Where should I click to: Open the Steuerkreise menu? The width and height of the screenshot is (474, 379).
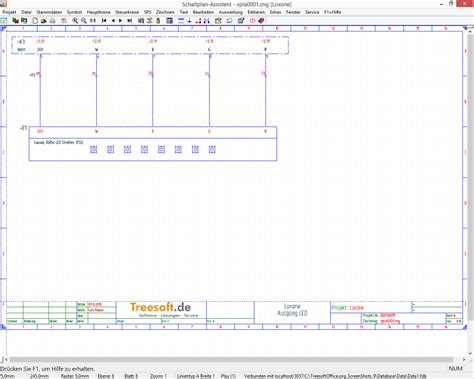127,12
